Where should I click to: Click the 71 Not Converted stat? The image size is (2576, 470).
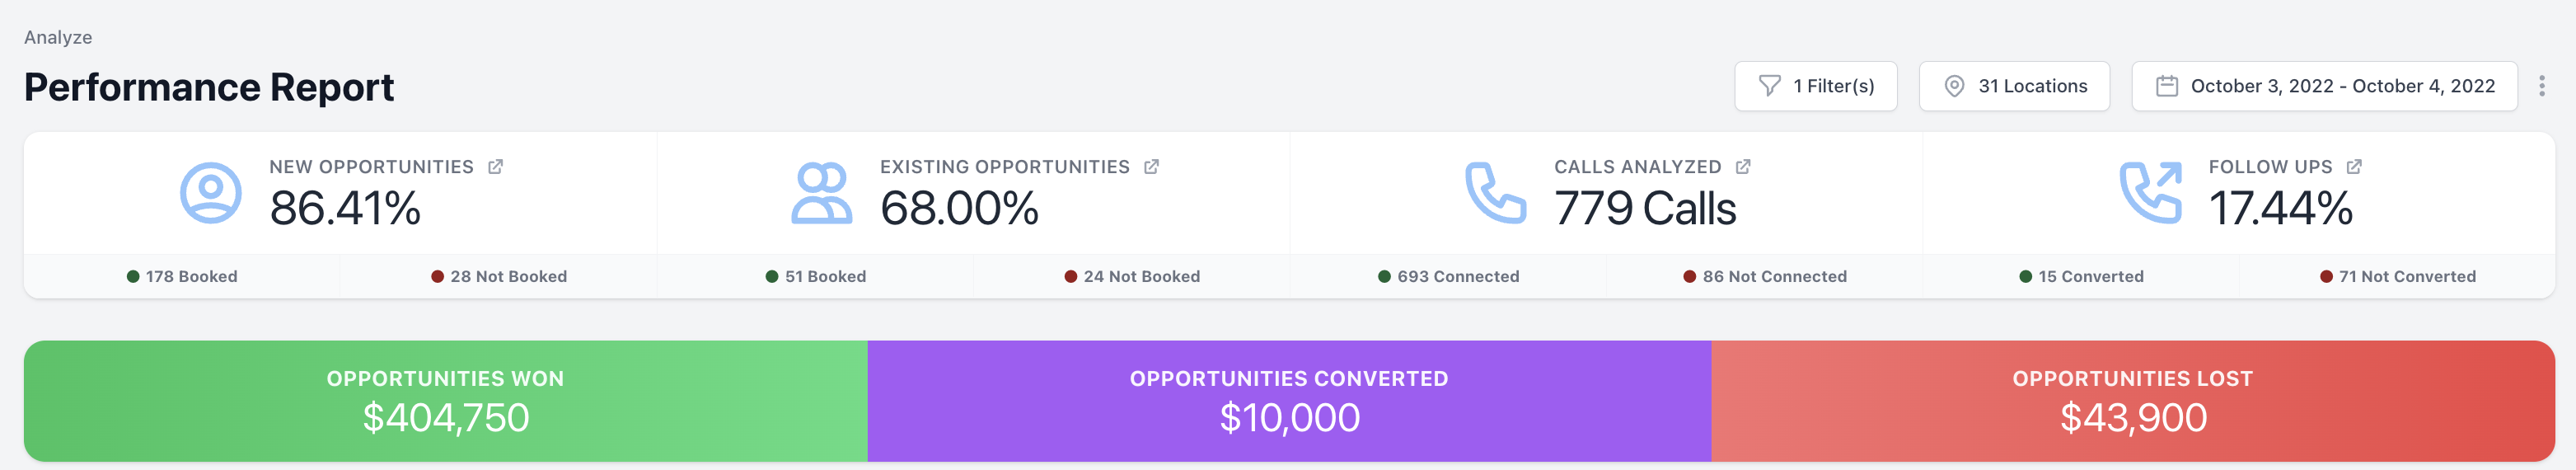(x=2397, y=277)
